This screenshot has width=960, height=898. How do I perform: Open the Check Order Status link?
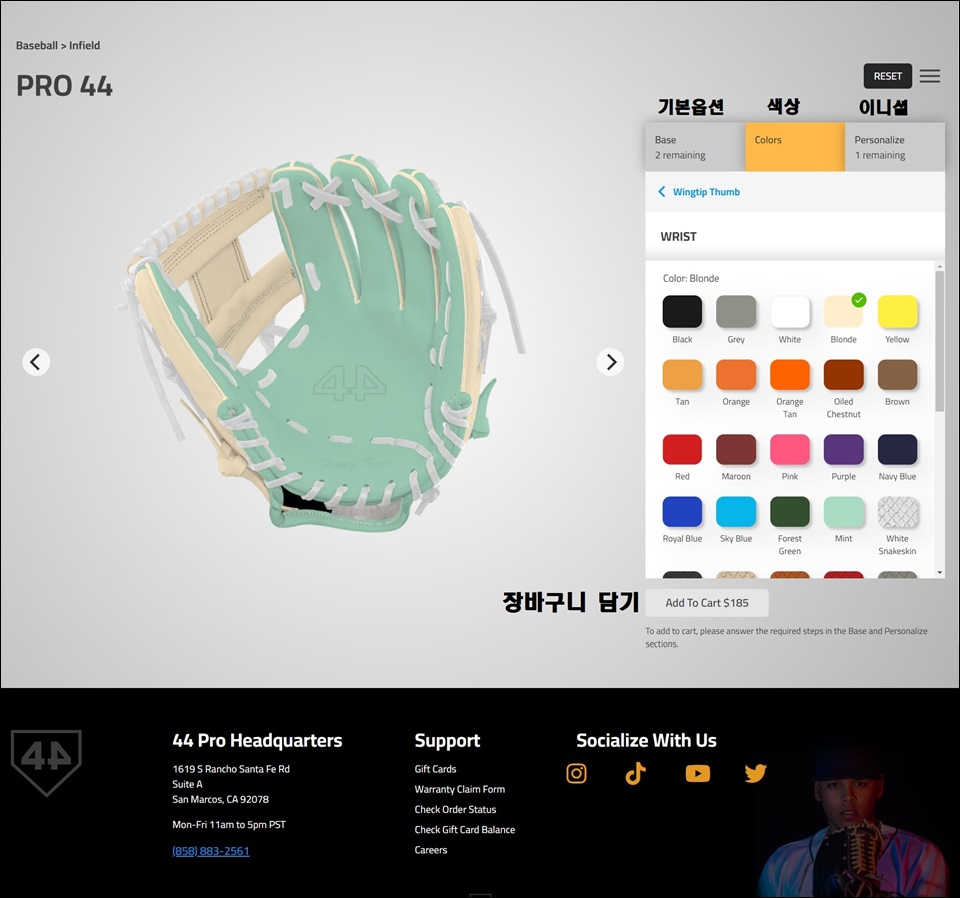click(x=456, y=809)
